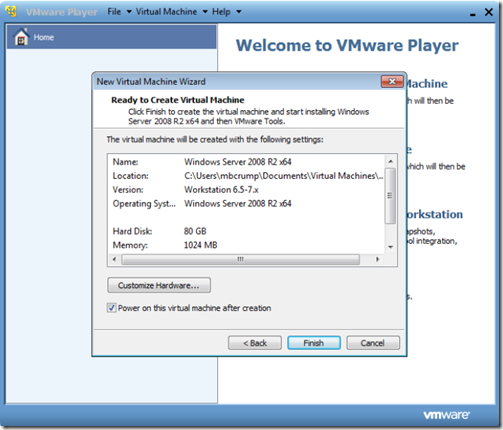
Task: Open the File menu
Action: (114, 12)
